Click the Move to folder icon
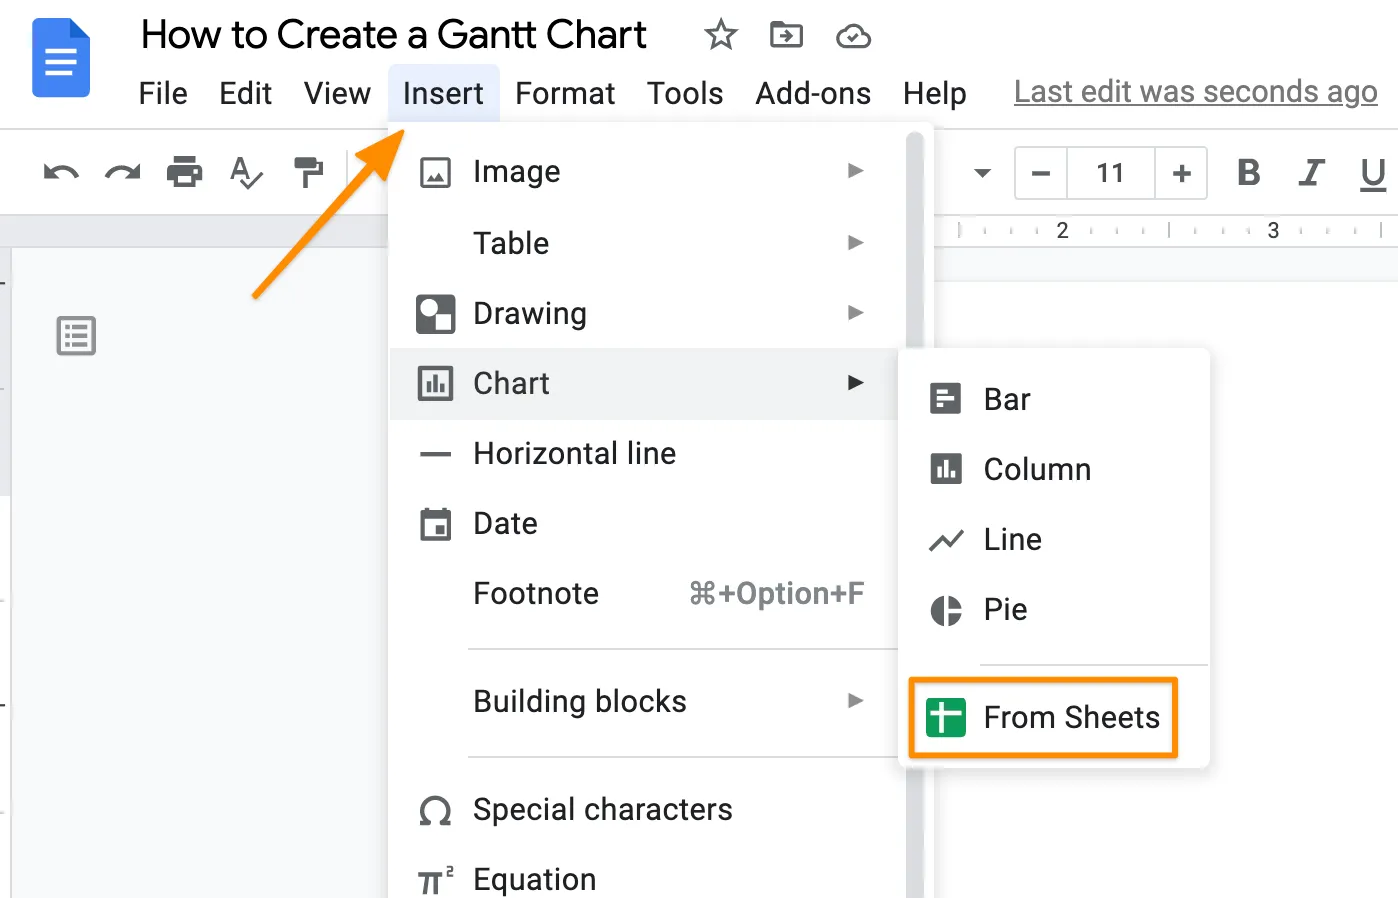 click(786, 36)
